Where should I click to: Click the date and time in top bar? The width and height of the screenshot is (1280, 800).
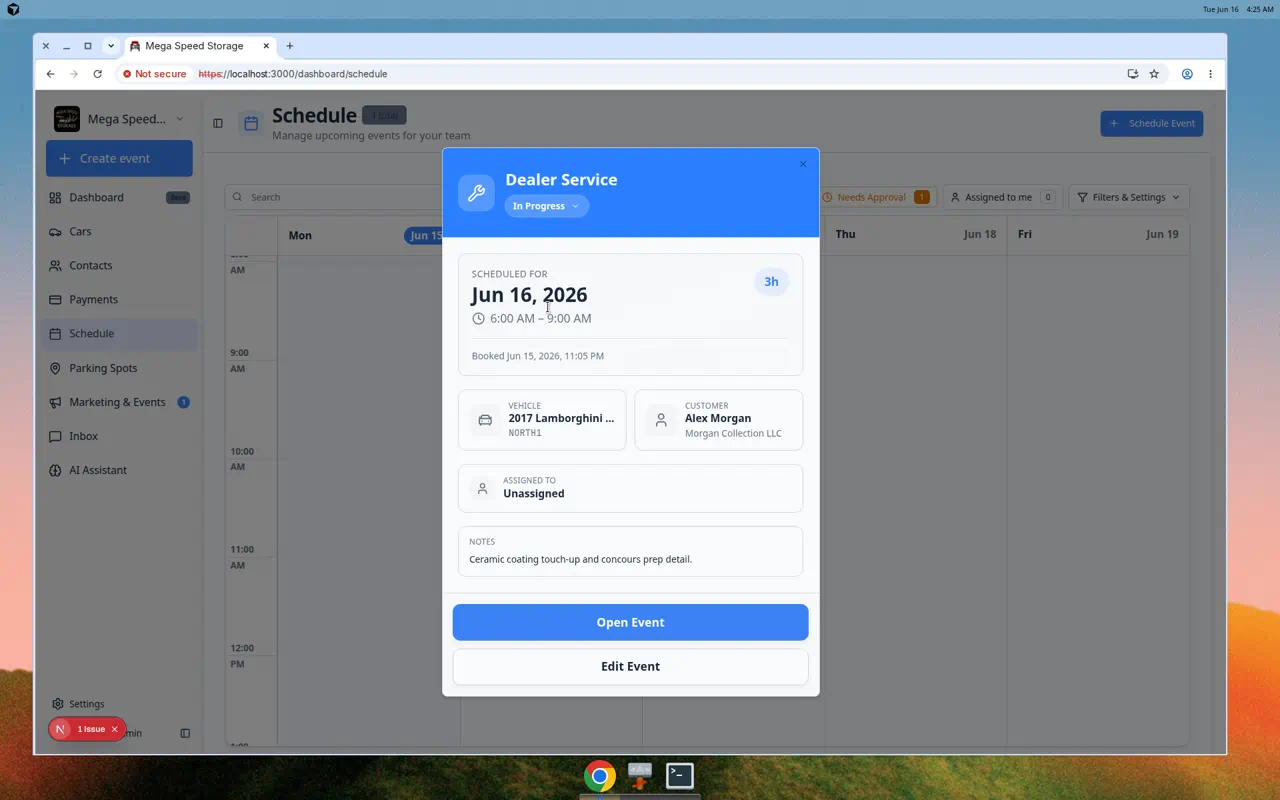(1238, 9)
